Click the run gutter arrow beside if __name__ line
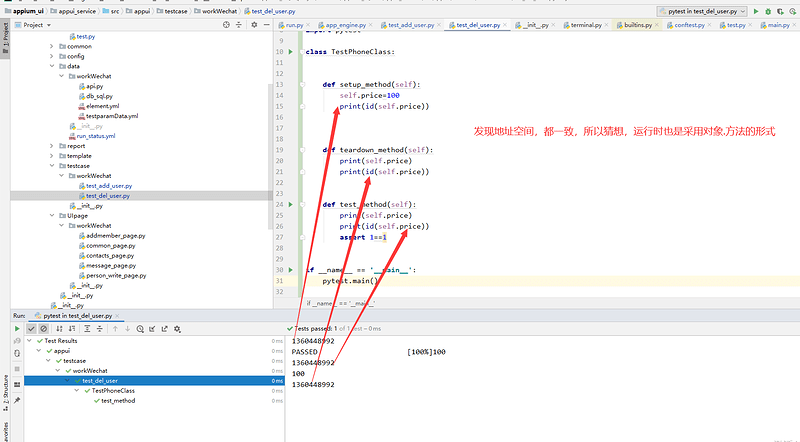 (290, 269)
